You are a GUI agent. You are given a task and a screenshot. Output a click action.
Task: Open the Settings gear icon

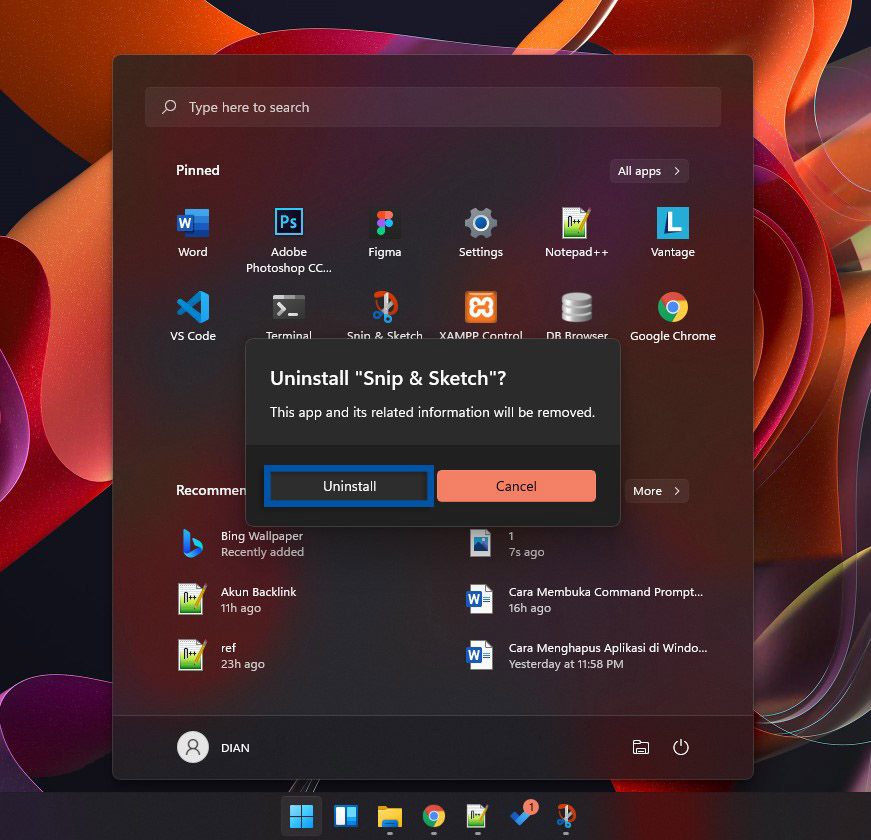[x=480, y=223]
